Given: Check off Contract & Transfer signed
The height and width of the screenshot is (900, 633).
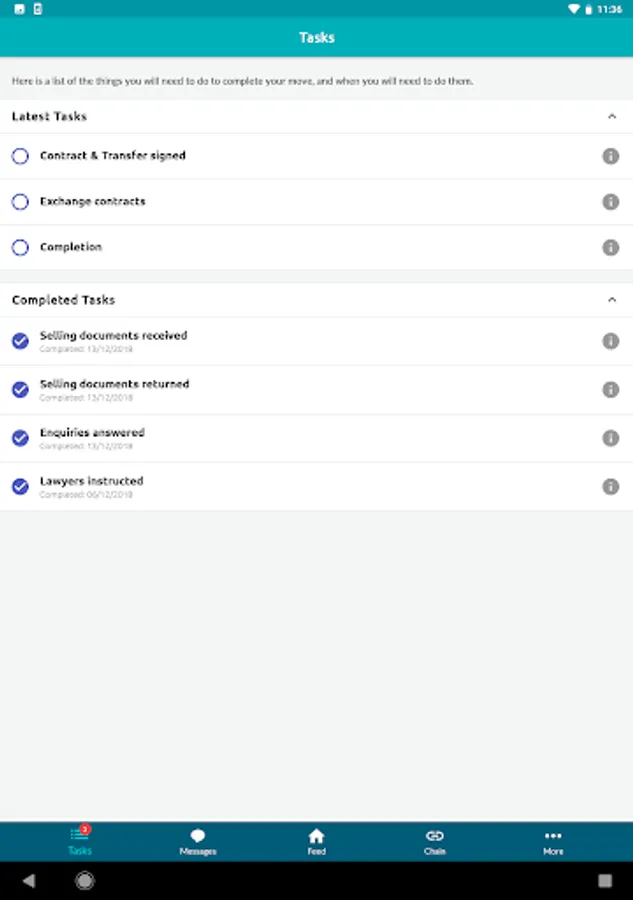Looking at the screenshot, I should (x=20, y=156).
